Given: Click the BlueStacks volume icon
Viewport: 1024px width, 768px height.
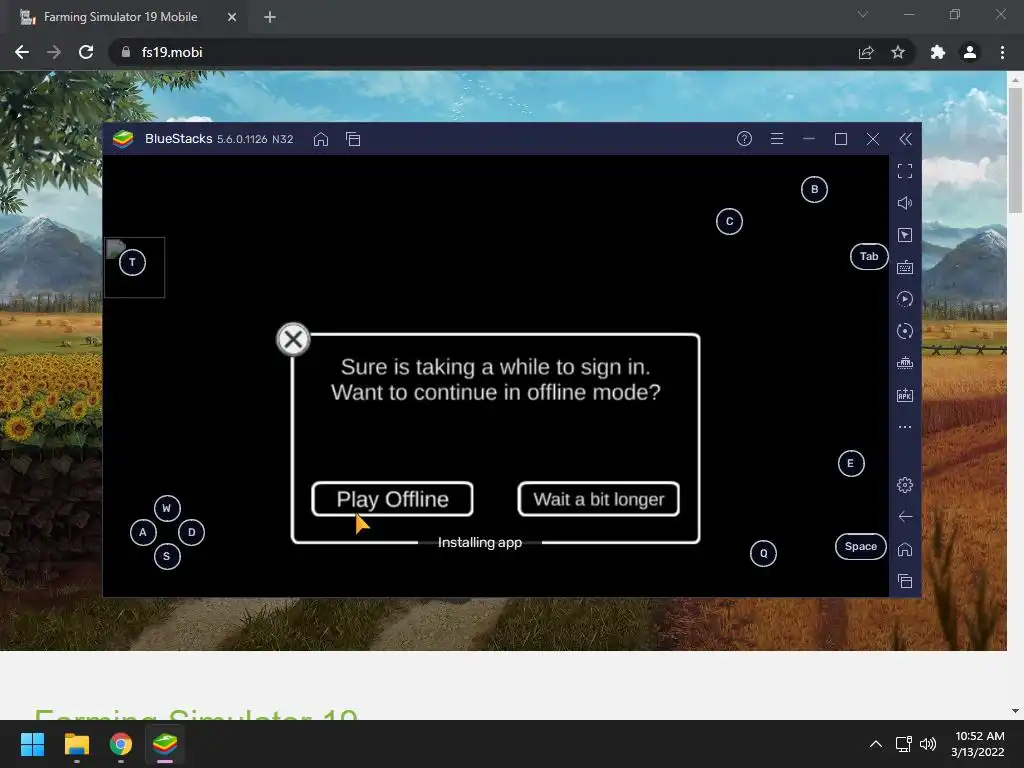Looking at the screenshot, I should [x=904, y=203].
